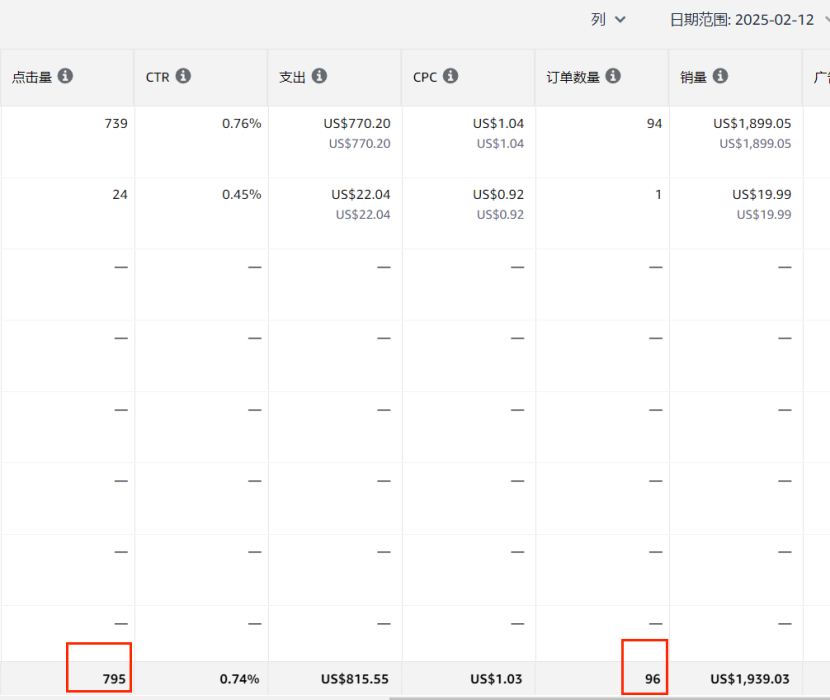Show the 订单数量 info icon tooltip
Image resolution: width=830 pixels, height=700 pixels.
tap(613, 76)
